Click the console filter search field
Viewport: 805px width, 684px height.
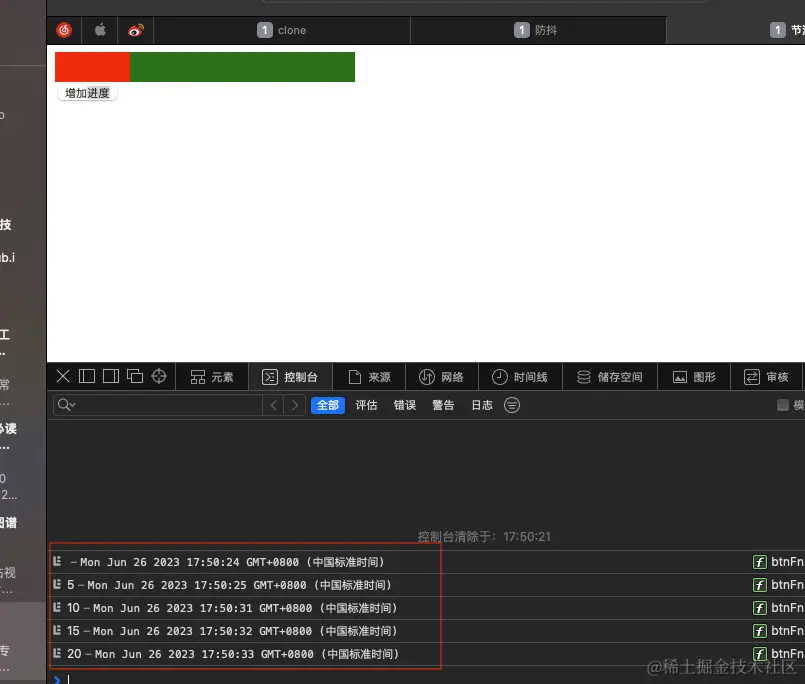tap(158, 405)
